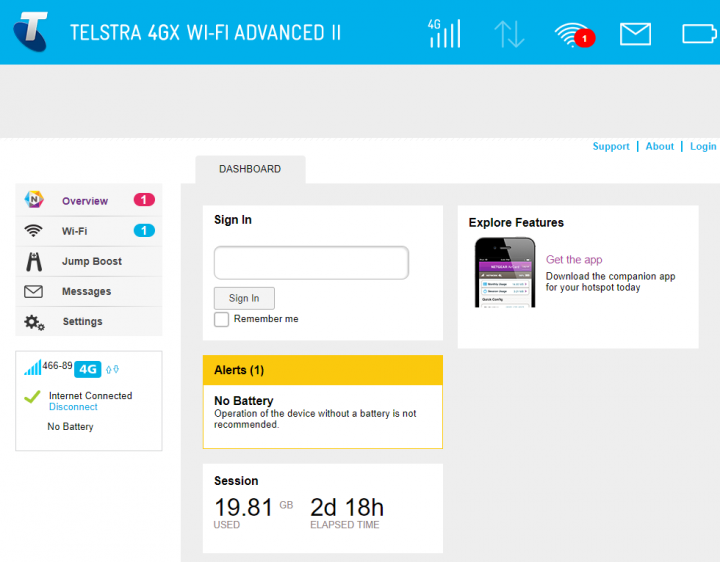Switch to the DASHBOARD tab
This screenshot has width=720, height=562.
[250, 169]
